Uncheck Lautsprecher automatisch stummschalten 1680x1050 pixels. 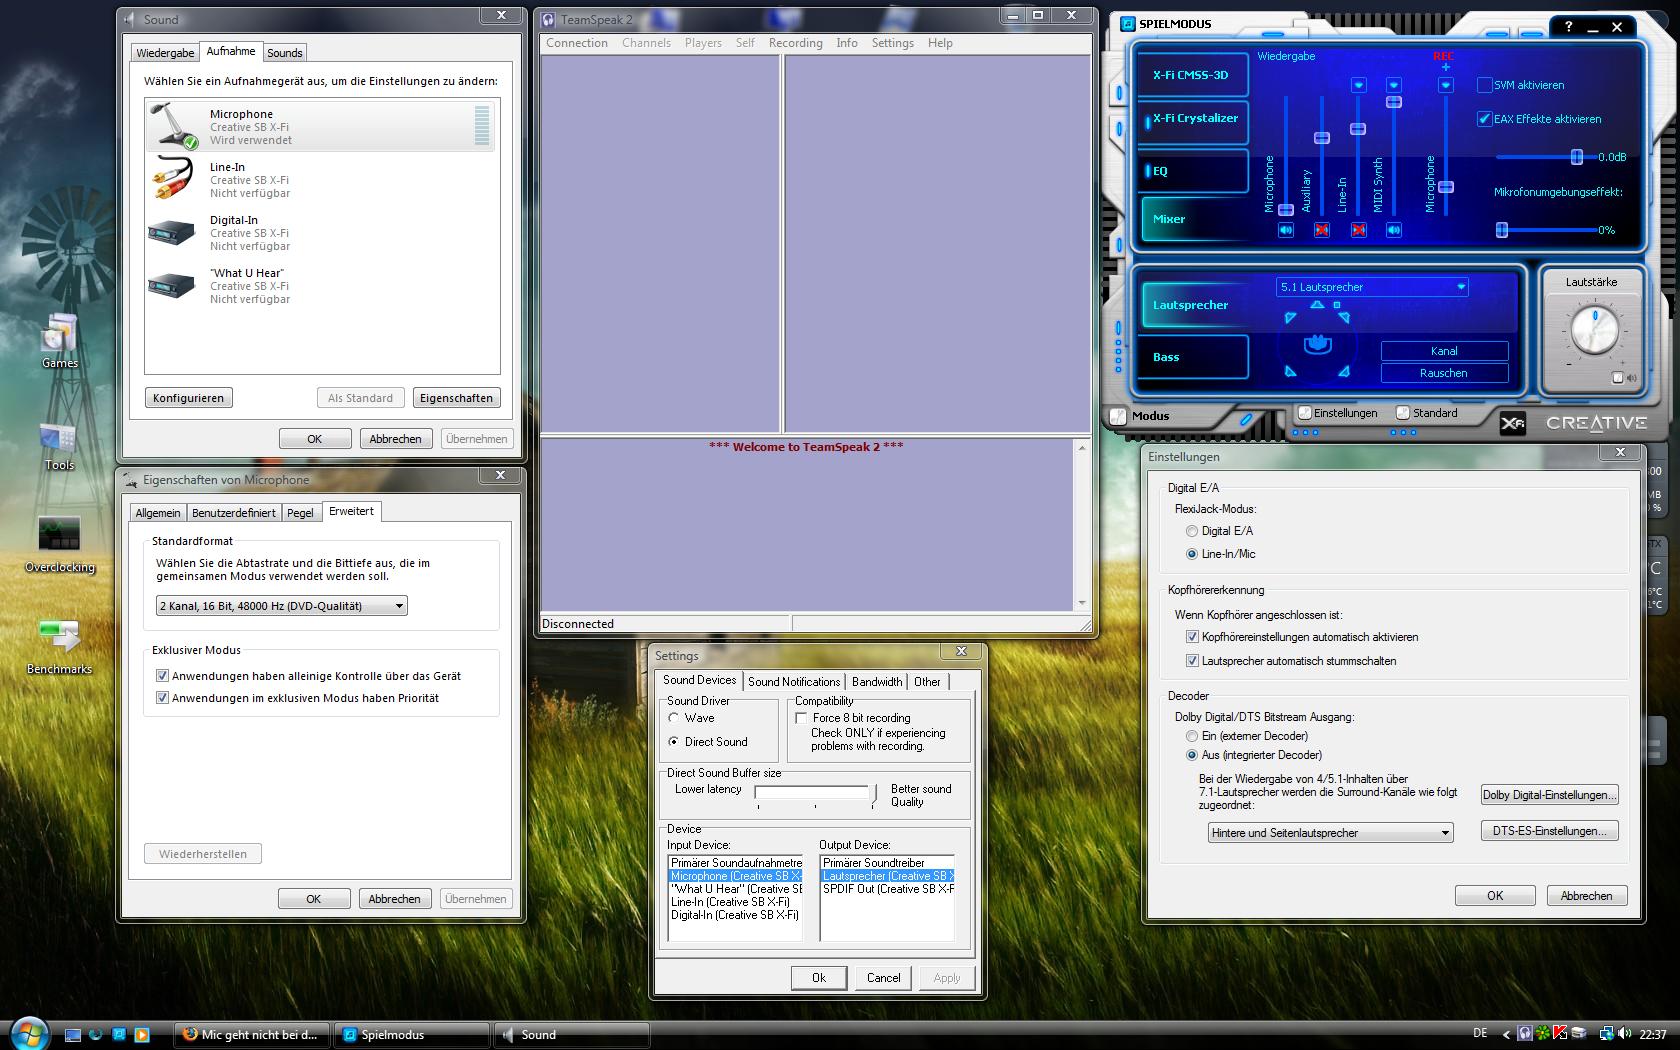click(x=1191, y=661)
